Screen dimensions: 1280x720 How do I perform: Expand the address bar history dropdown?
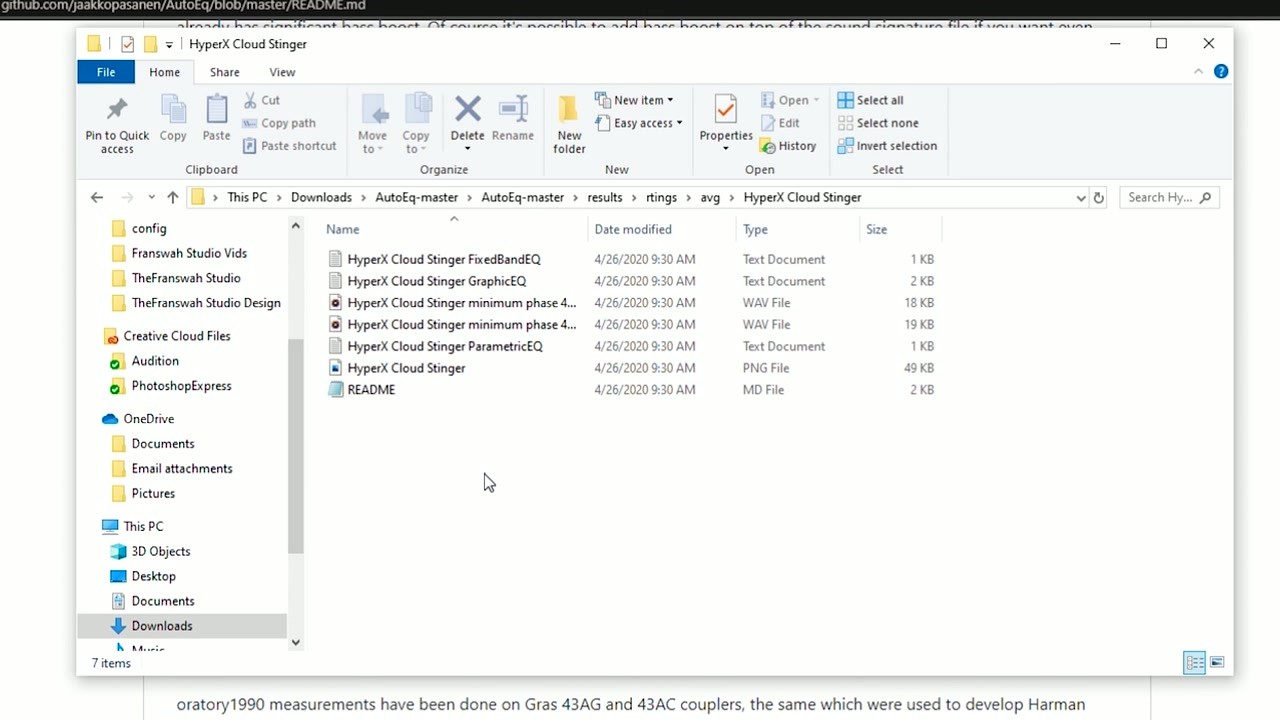click(1080, 197)
